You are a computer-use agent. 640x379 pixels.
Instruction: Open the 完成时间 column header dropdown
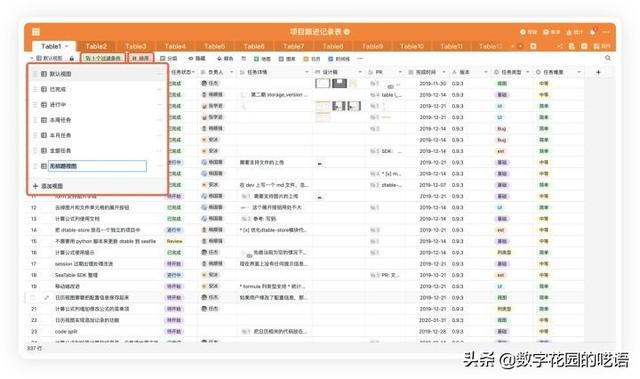pyautogui.click(x=444, y=72)
